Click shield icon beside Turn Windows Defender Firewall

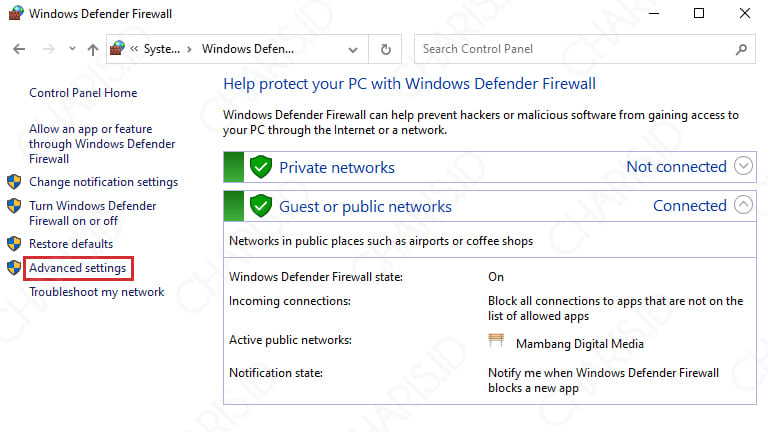(x=14, y=206)
